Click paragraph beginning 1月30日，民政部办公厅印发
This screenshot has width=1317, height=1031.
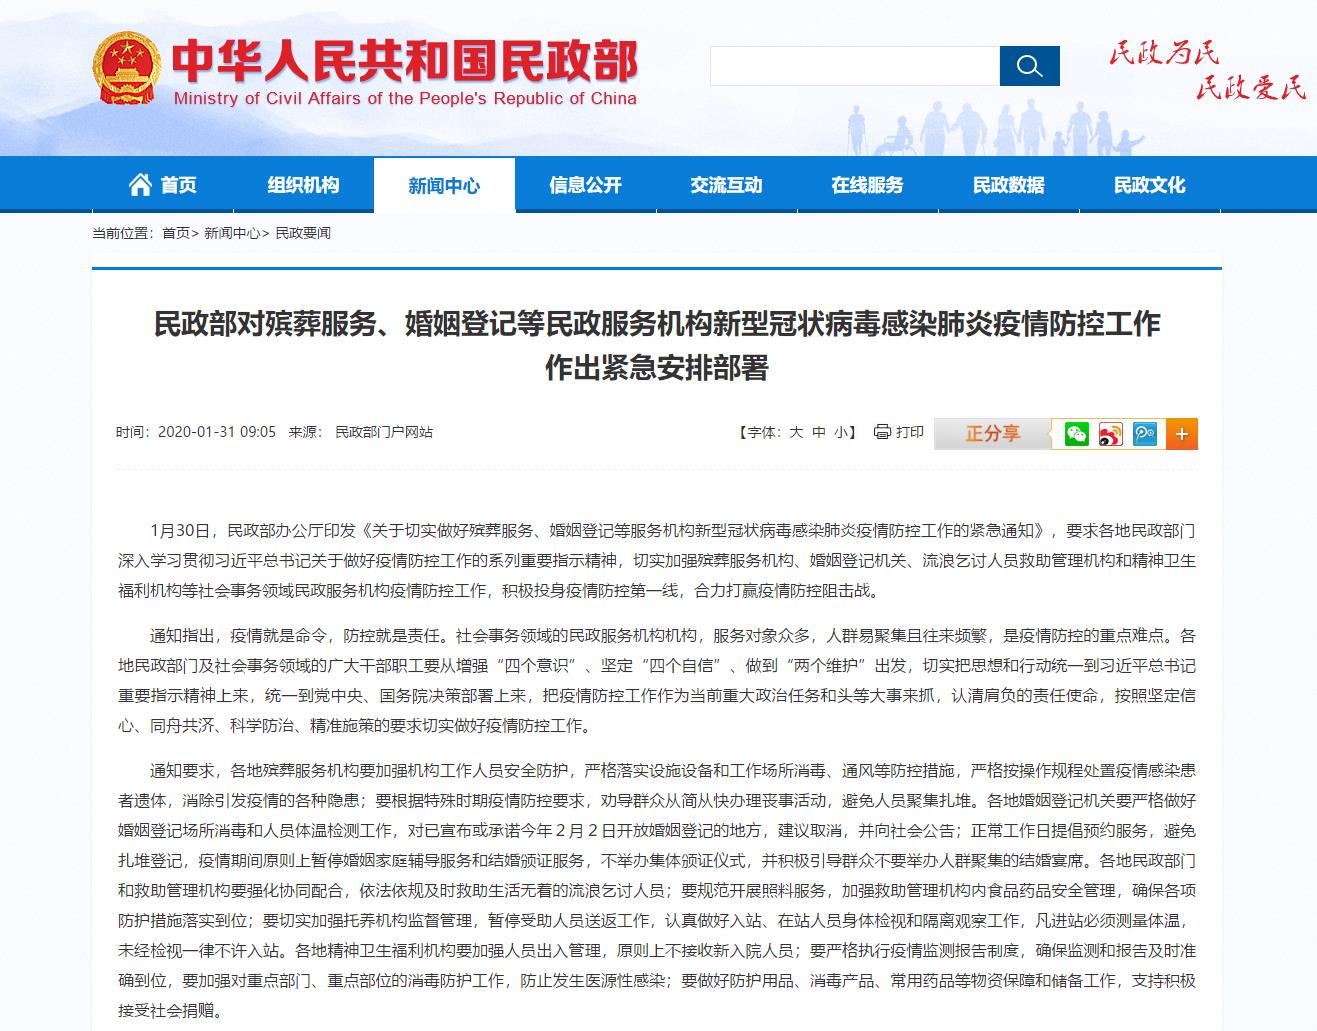tap(657, 560)
